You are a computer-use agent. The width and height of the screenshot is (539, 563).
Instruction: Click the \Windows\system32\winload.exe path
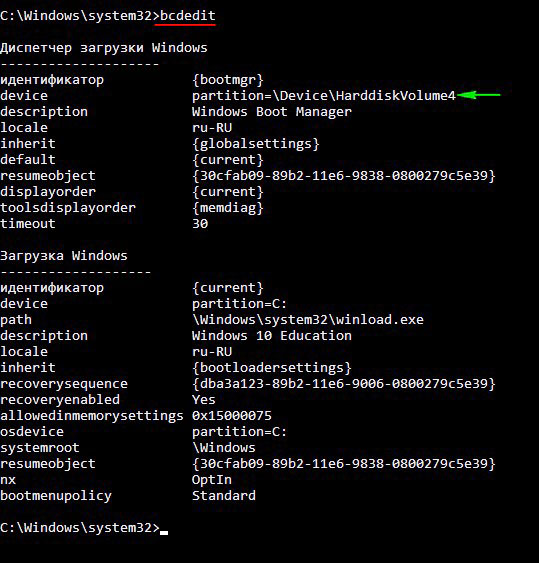click(308, 320)
